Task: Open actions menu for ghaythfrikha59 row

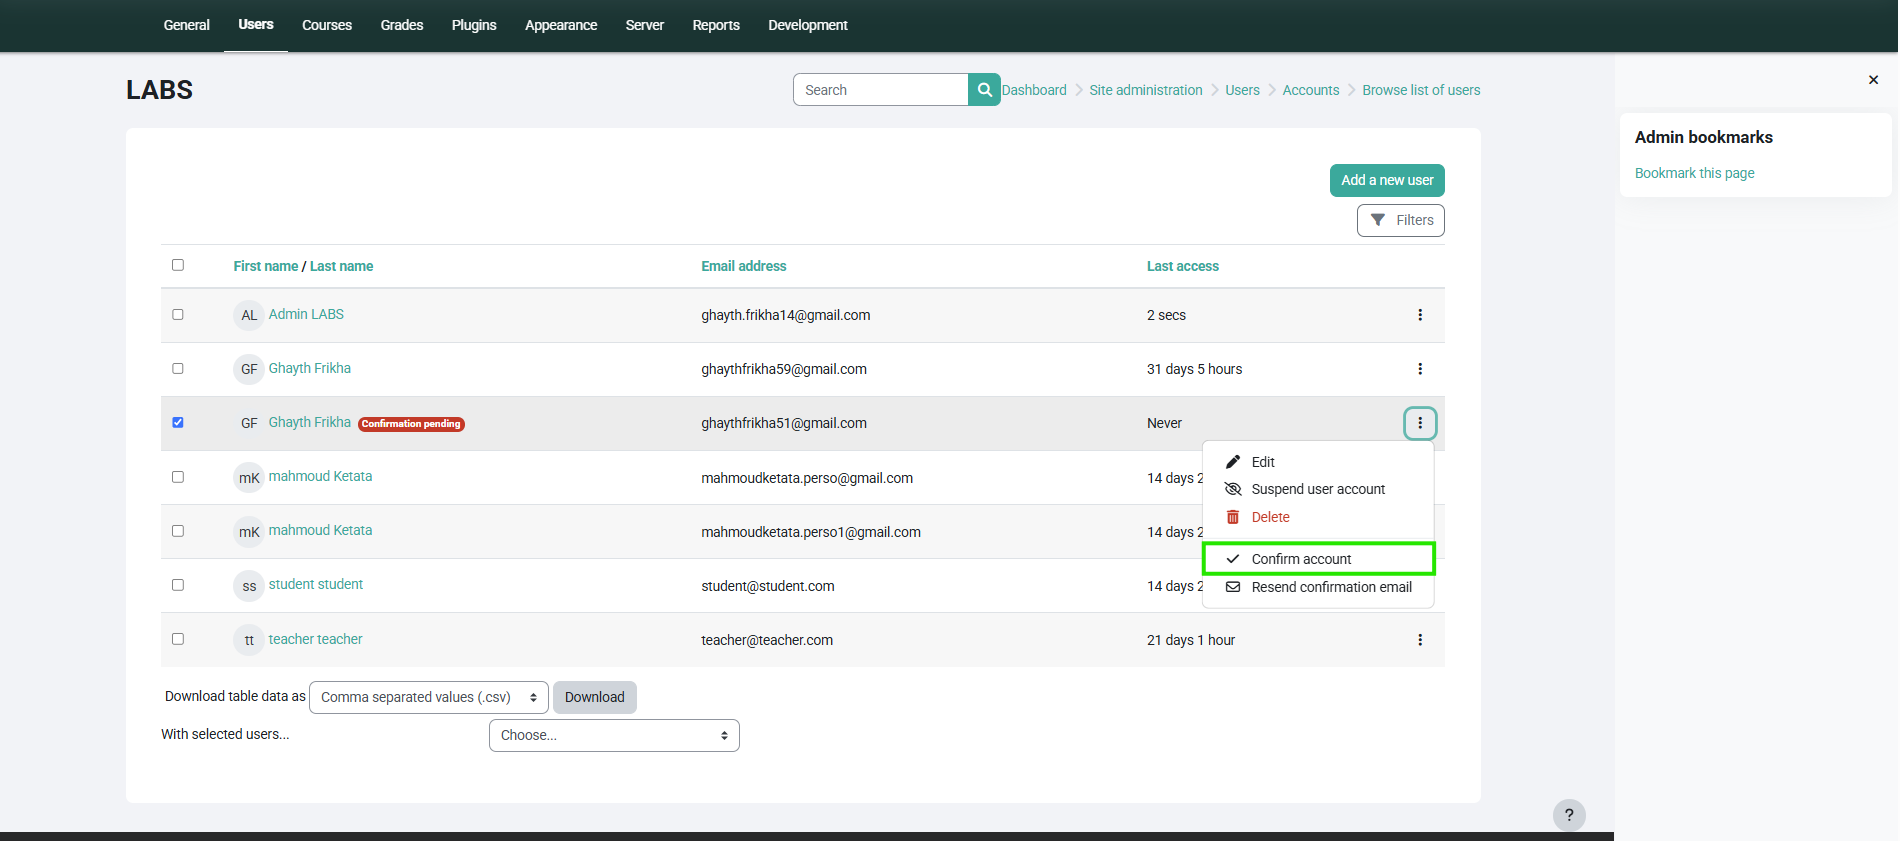Action: click(1419, 369)
